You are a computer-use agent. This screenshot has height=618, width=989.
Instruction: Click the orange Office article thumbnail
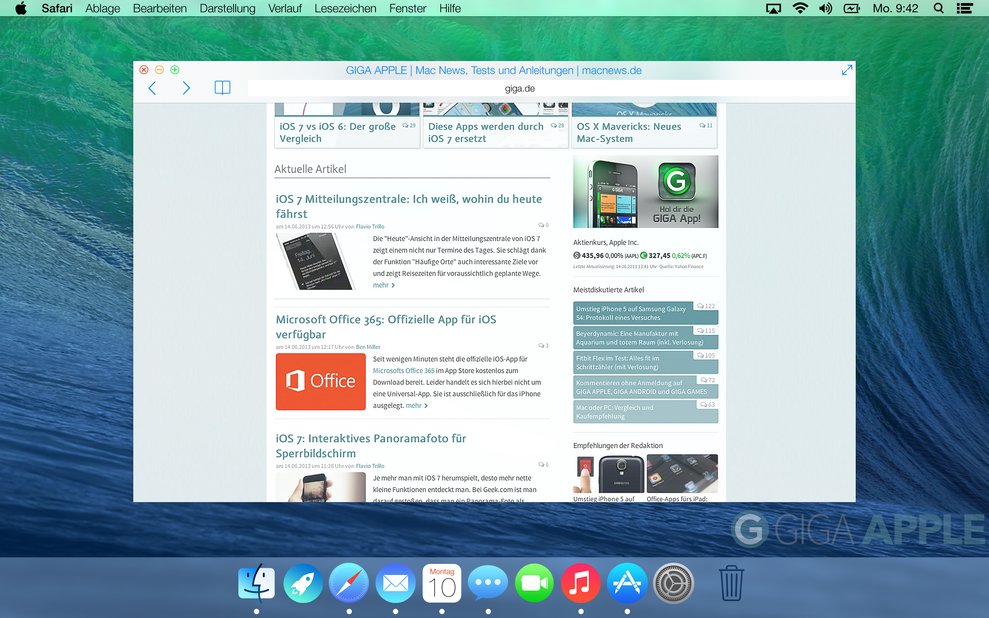pyautogui.click(x=320, y=382)
